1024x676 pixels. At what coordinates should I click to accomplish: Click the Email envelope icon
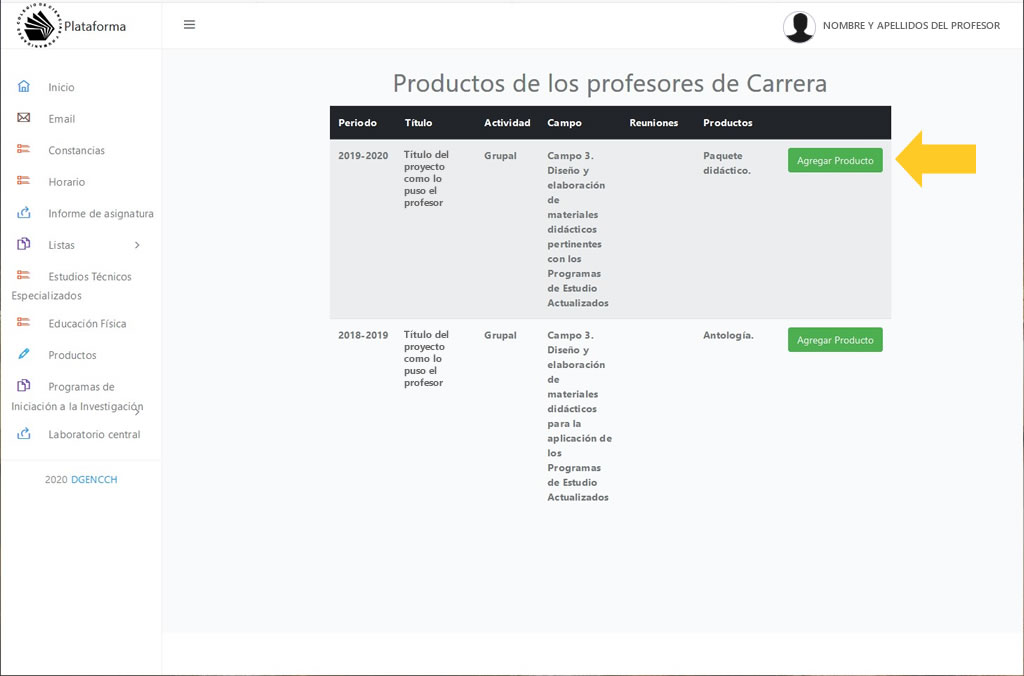(x=24, y=118)
